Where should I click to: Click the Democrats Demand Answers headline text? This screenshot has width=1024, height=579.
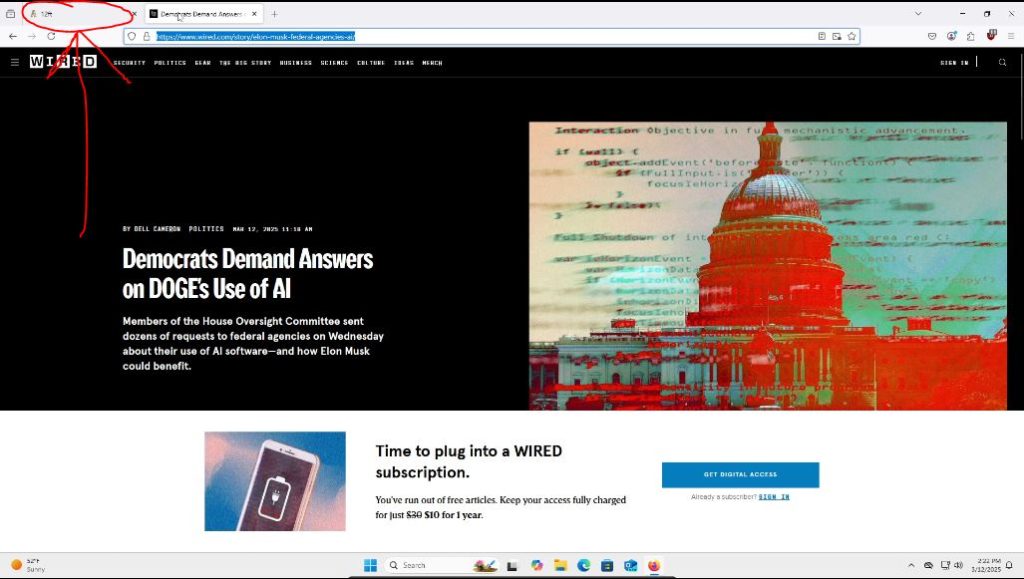click(248, 274)
